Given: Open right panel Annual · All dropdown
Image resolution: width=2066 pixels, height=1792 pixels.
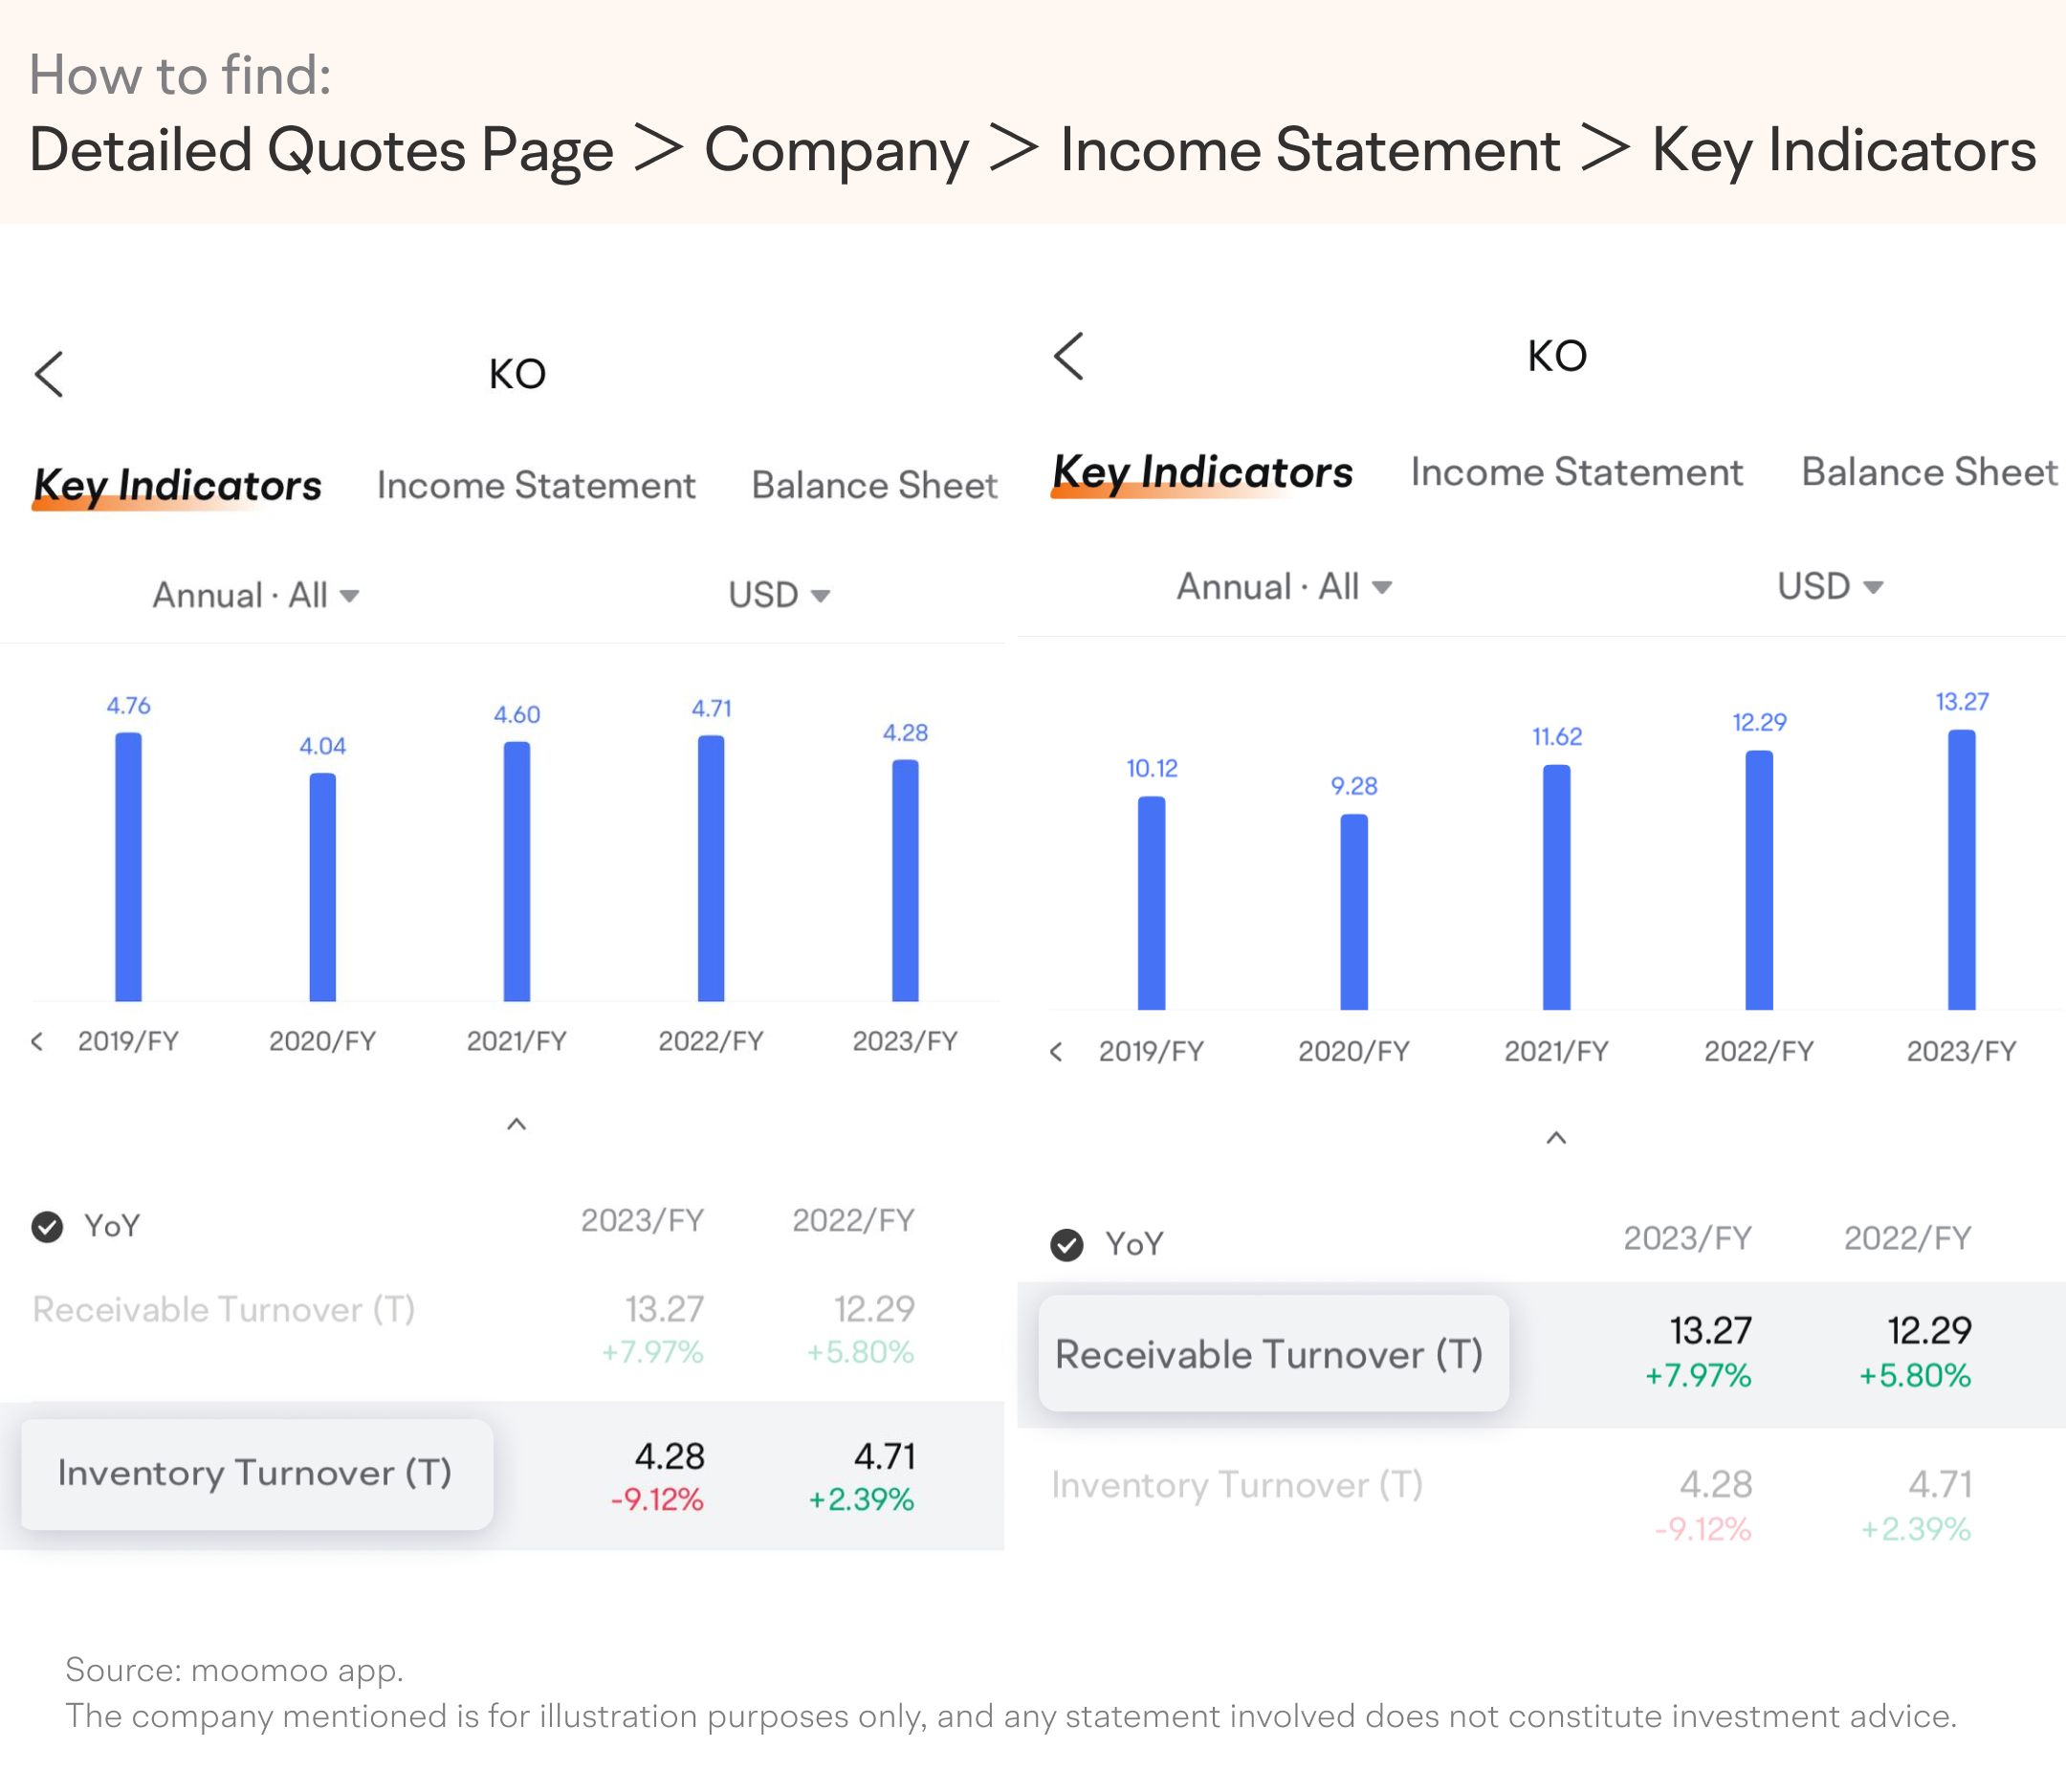Looking at the screenshot, I should click(x=1283, y=586).
